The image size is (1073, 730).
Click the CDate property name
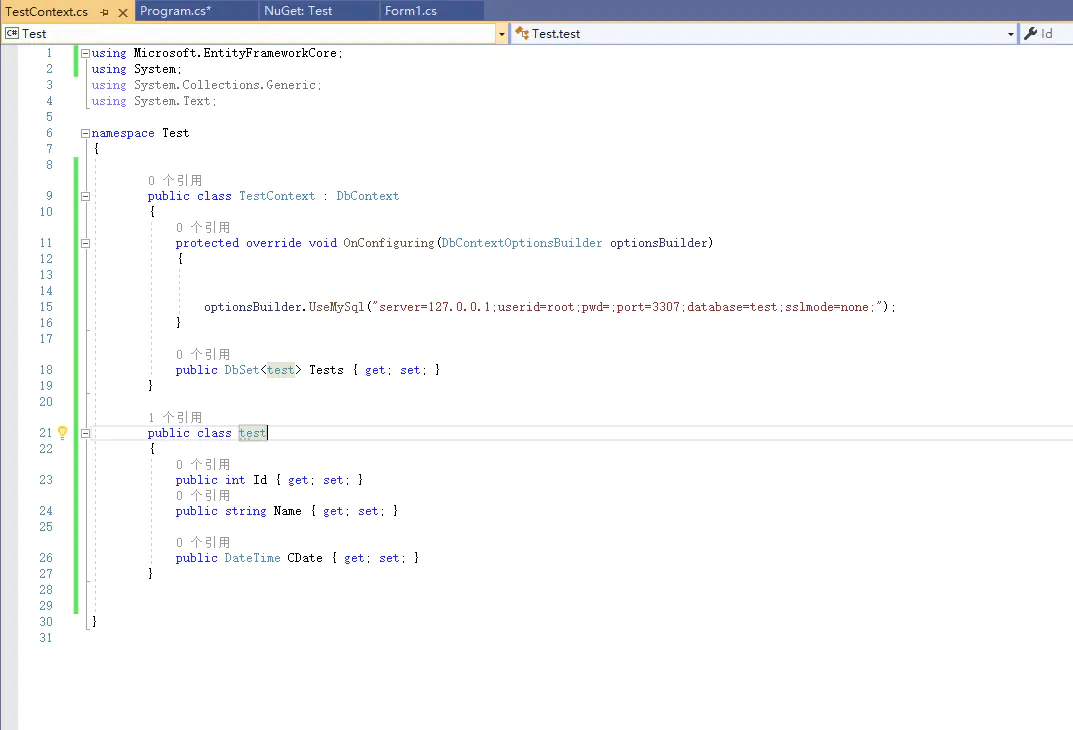click(x=305, y=558)
